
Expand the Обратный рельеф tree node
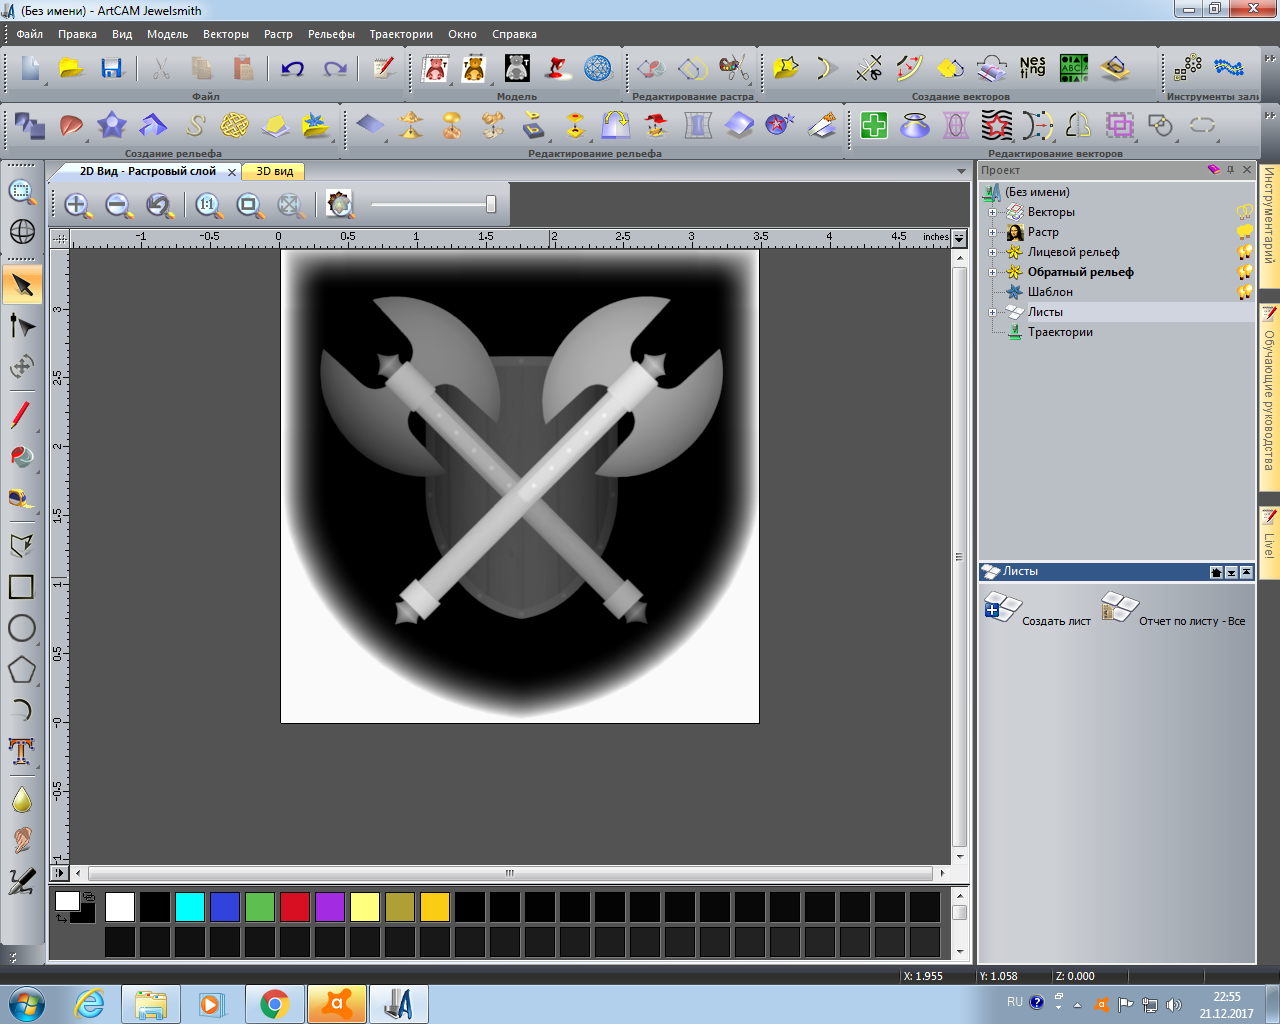pyautogui.click(x=992, y=272)
